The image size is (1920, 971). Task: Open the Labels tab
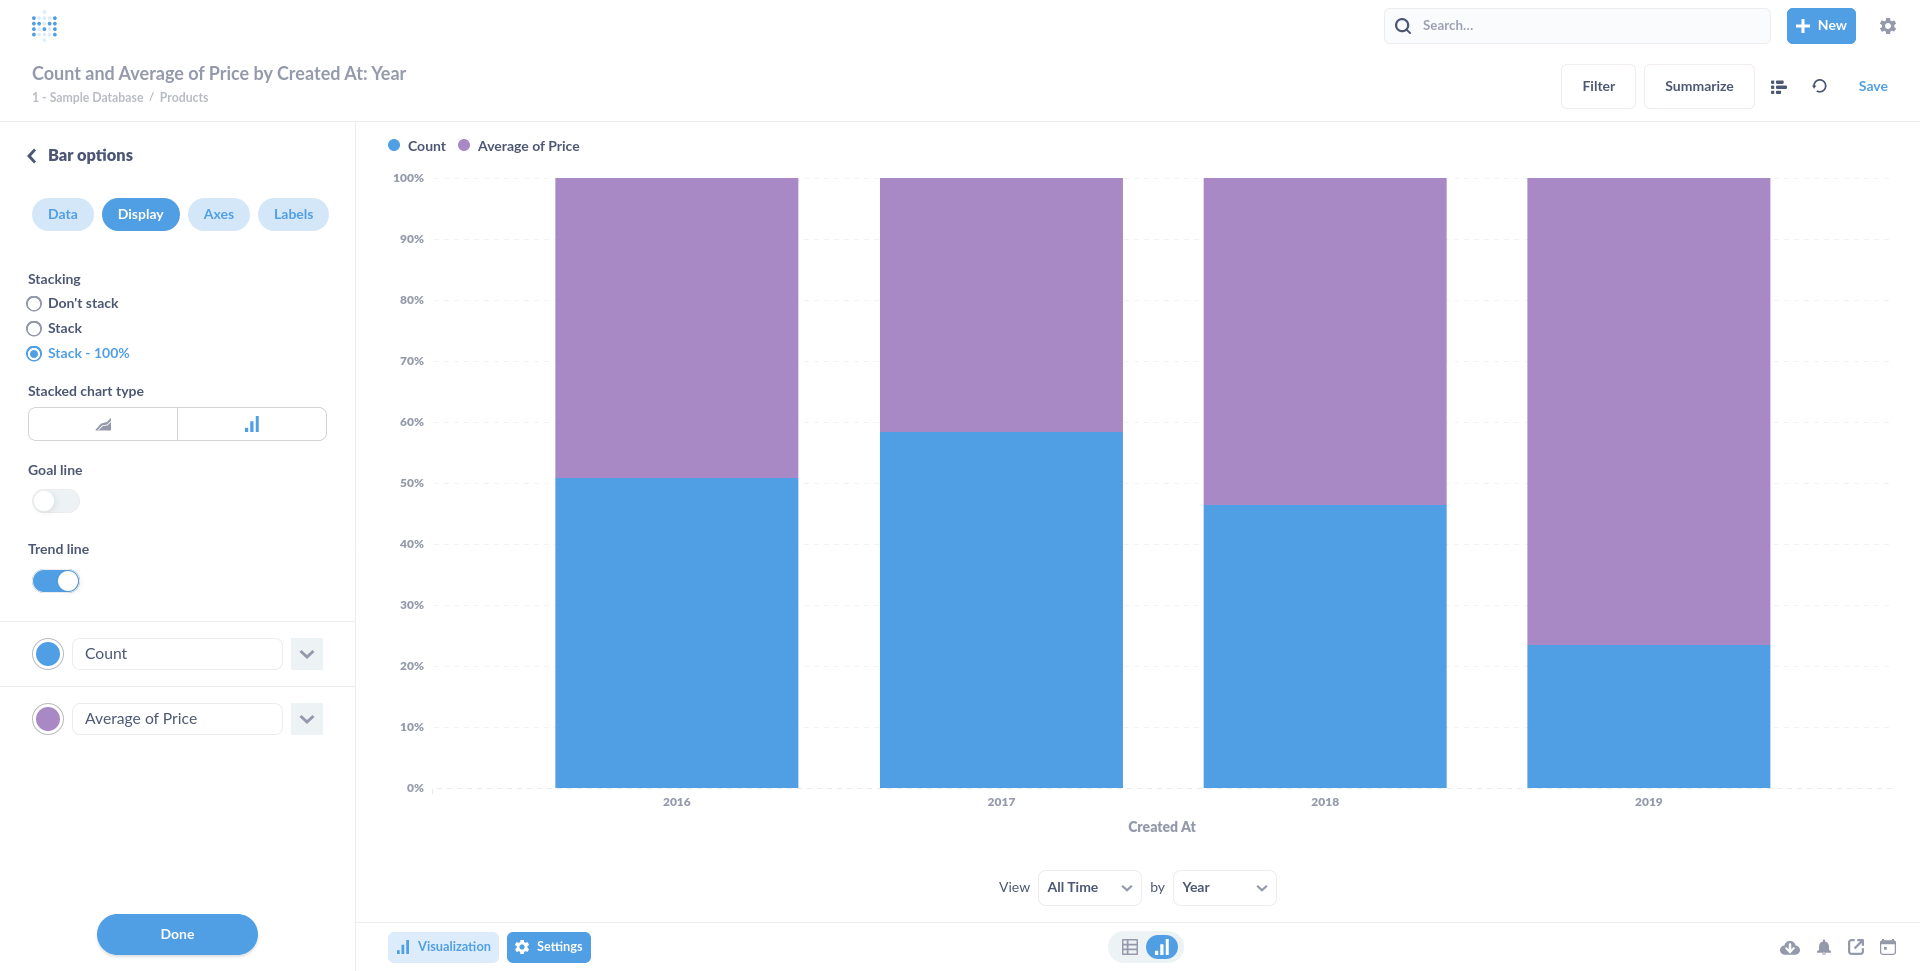293,214
